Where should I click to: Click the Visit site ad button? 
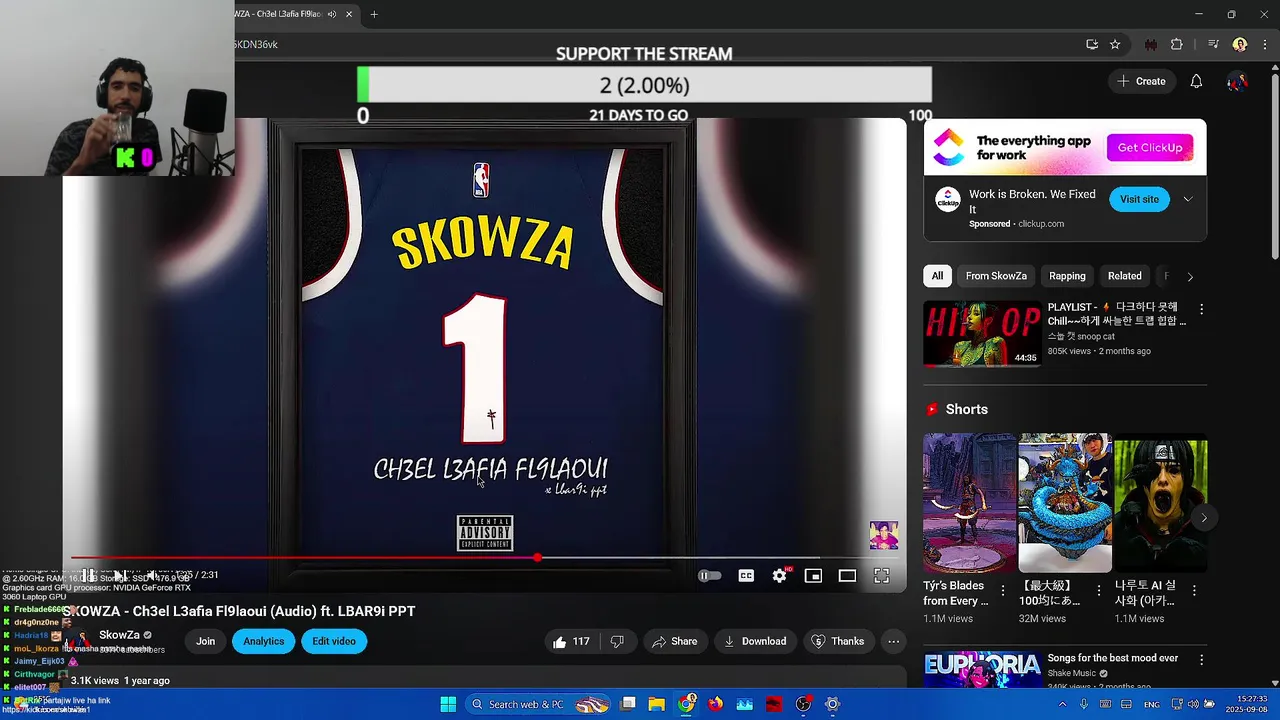pyautogui.click(x=1139, y=199)
